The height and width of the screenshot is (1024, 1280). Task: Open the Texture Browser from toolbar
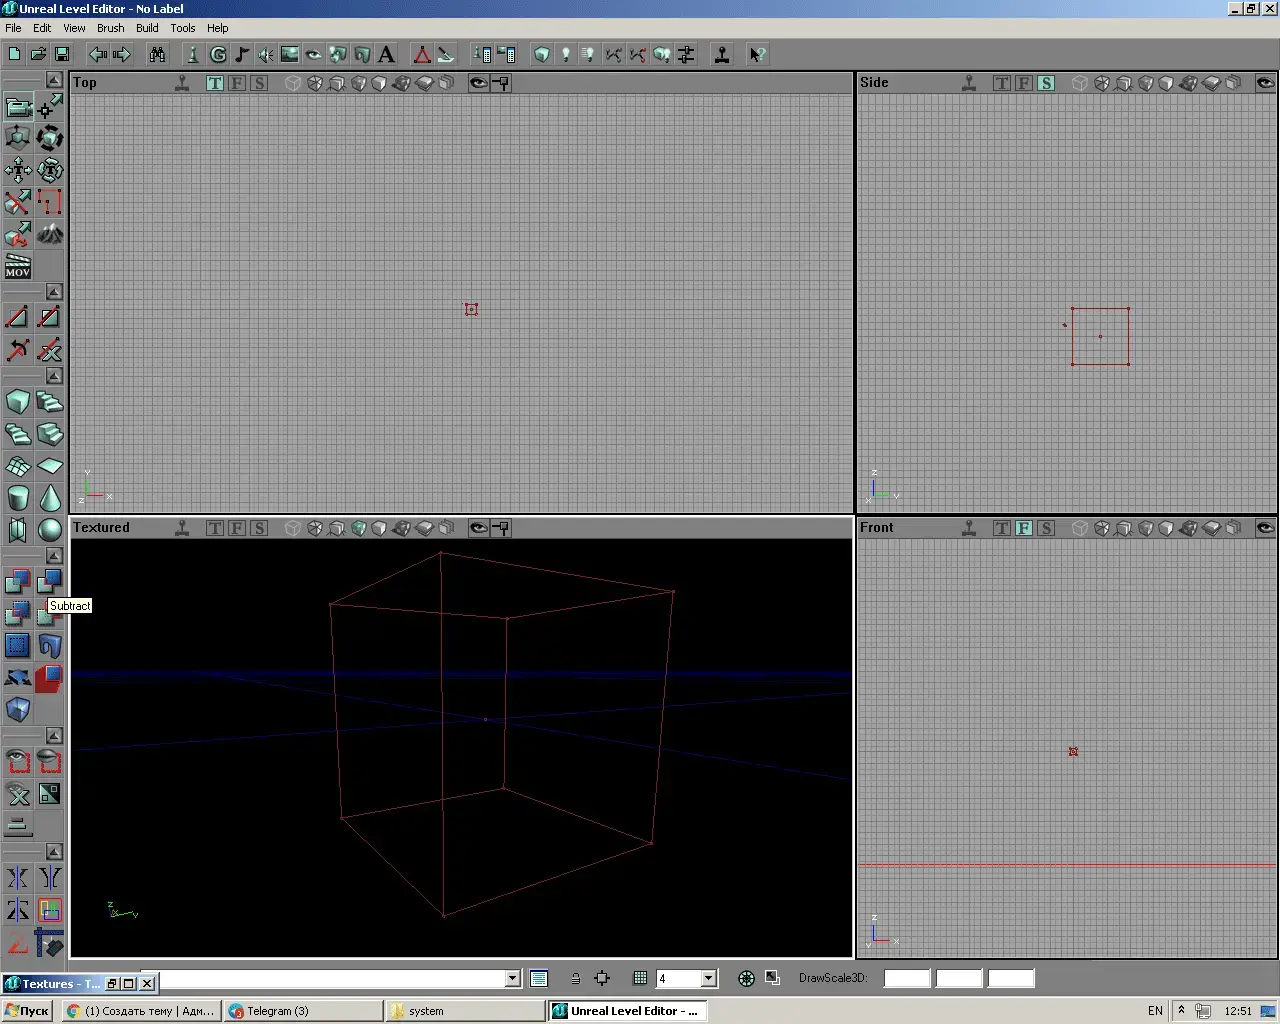tap(290, 54)
